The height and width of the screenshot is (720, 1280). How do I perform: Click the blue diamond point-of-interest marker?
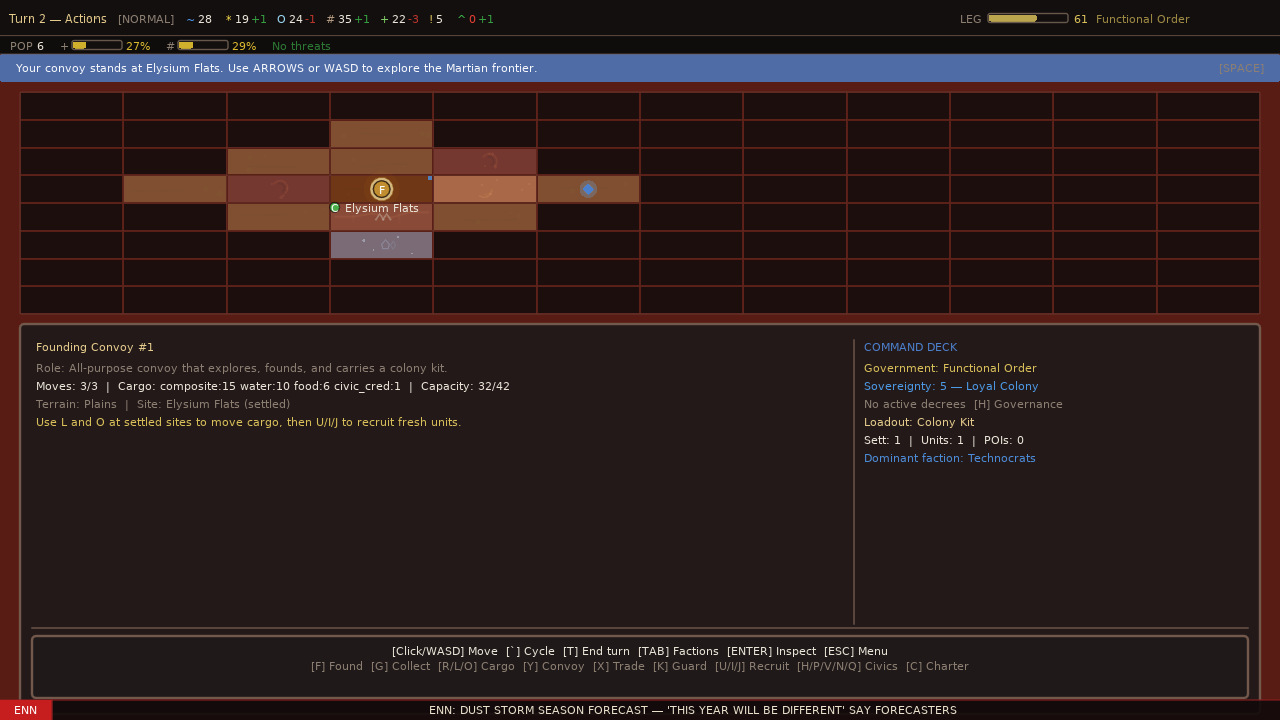[x=588, y=189]
